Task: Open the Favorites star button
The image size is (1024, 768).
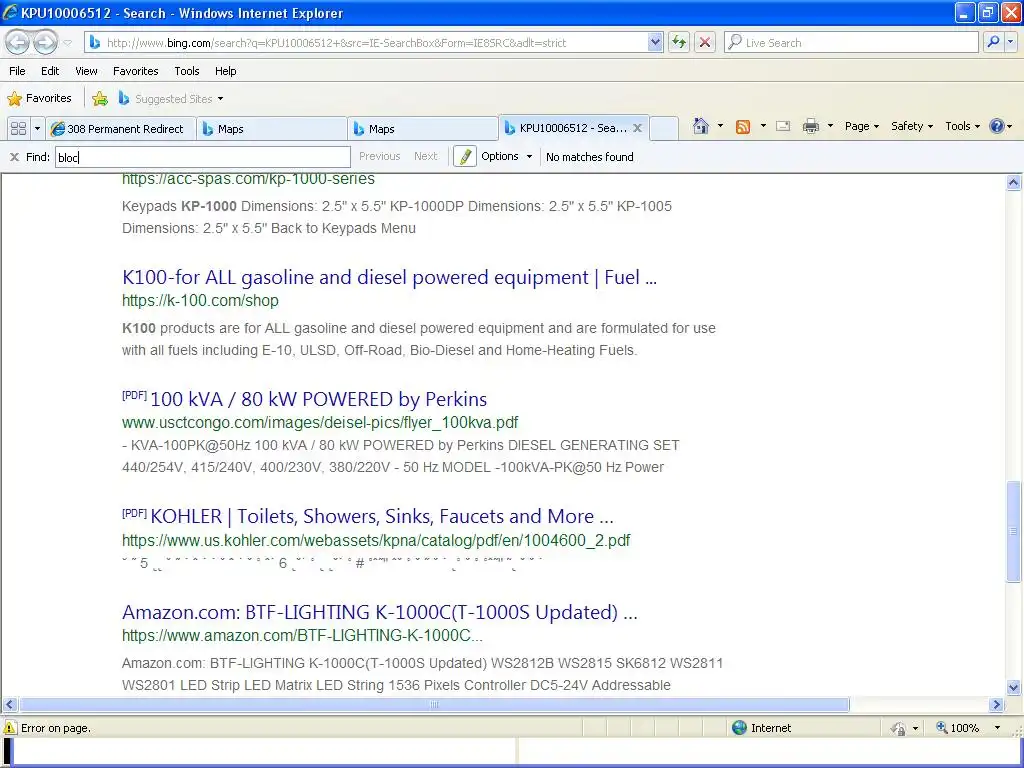Action: (x=40, y=99)
